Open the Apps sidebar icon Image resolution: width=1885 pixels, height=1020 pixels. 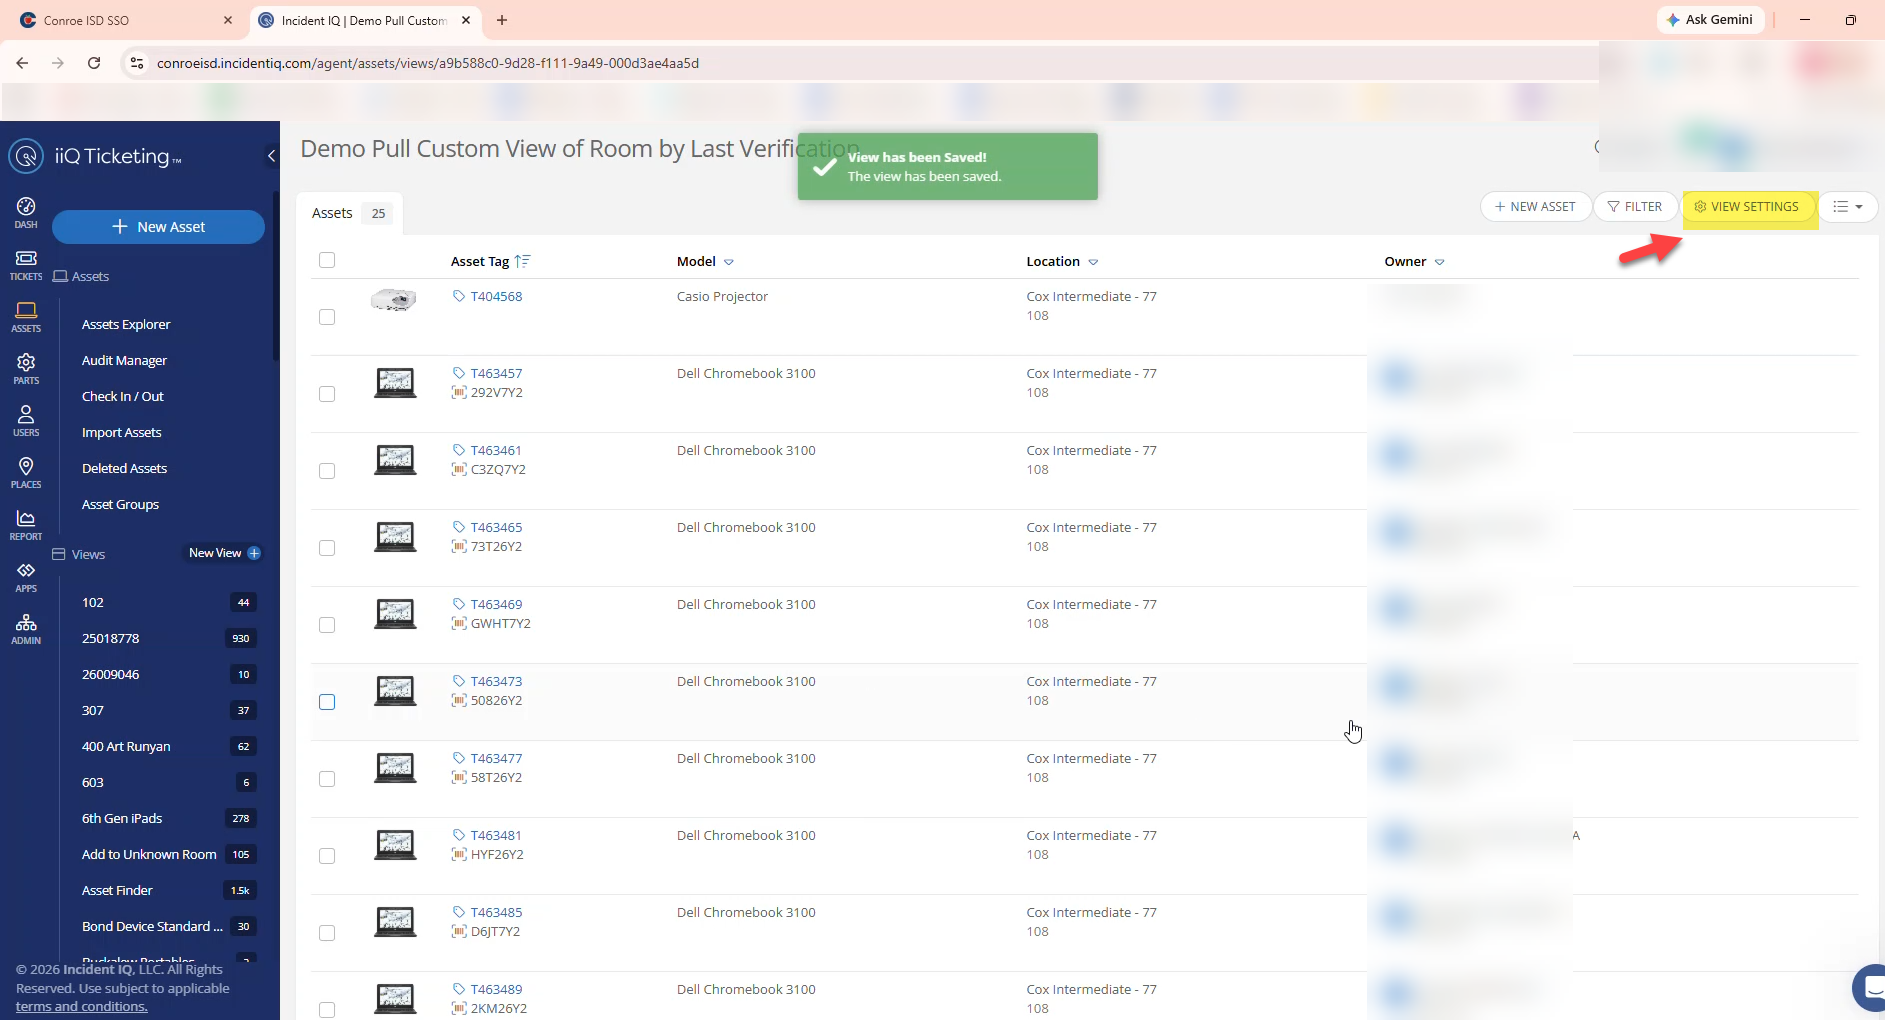pyautogui.click(x=26, y=576)
